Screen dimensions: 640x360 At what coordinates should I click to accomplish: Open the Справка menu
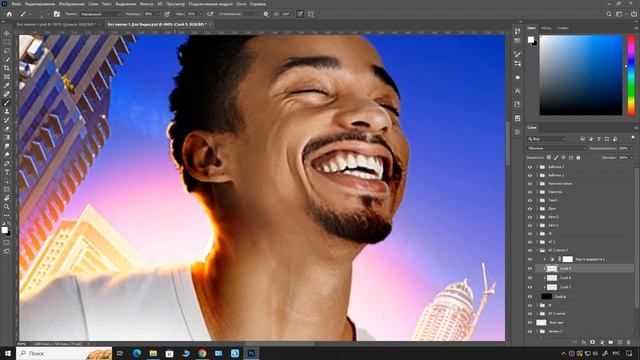(x=258, y=4)
